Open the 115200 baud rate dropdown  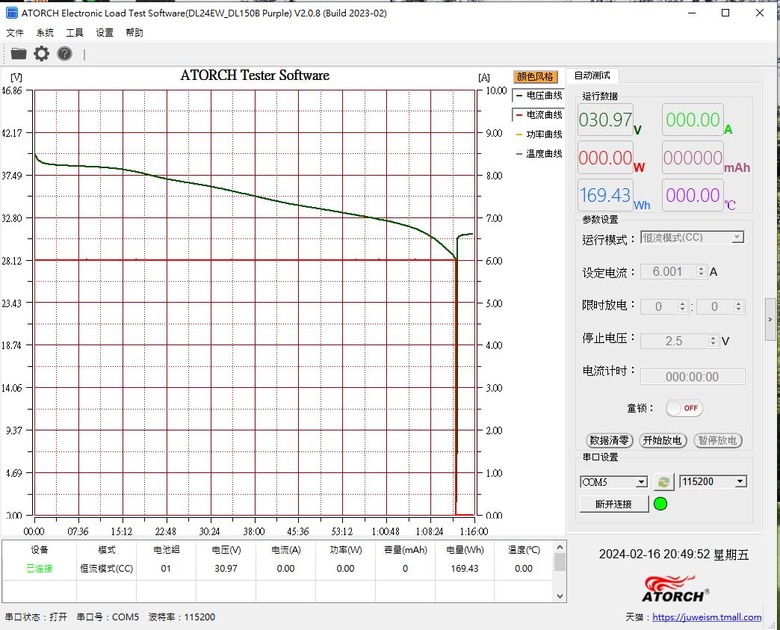(741, 481)
